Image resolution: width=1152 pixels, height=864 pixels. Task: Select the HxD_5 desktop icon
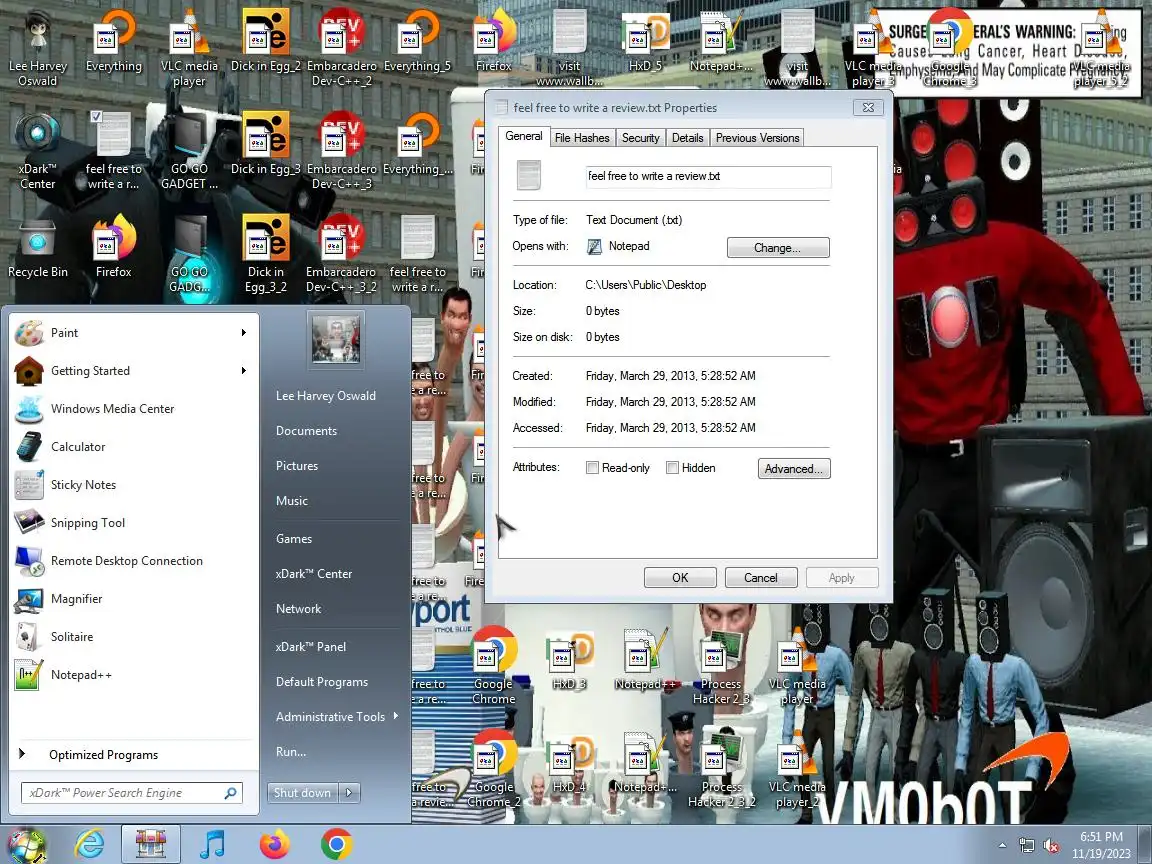pos(645,43)
